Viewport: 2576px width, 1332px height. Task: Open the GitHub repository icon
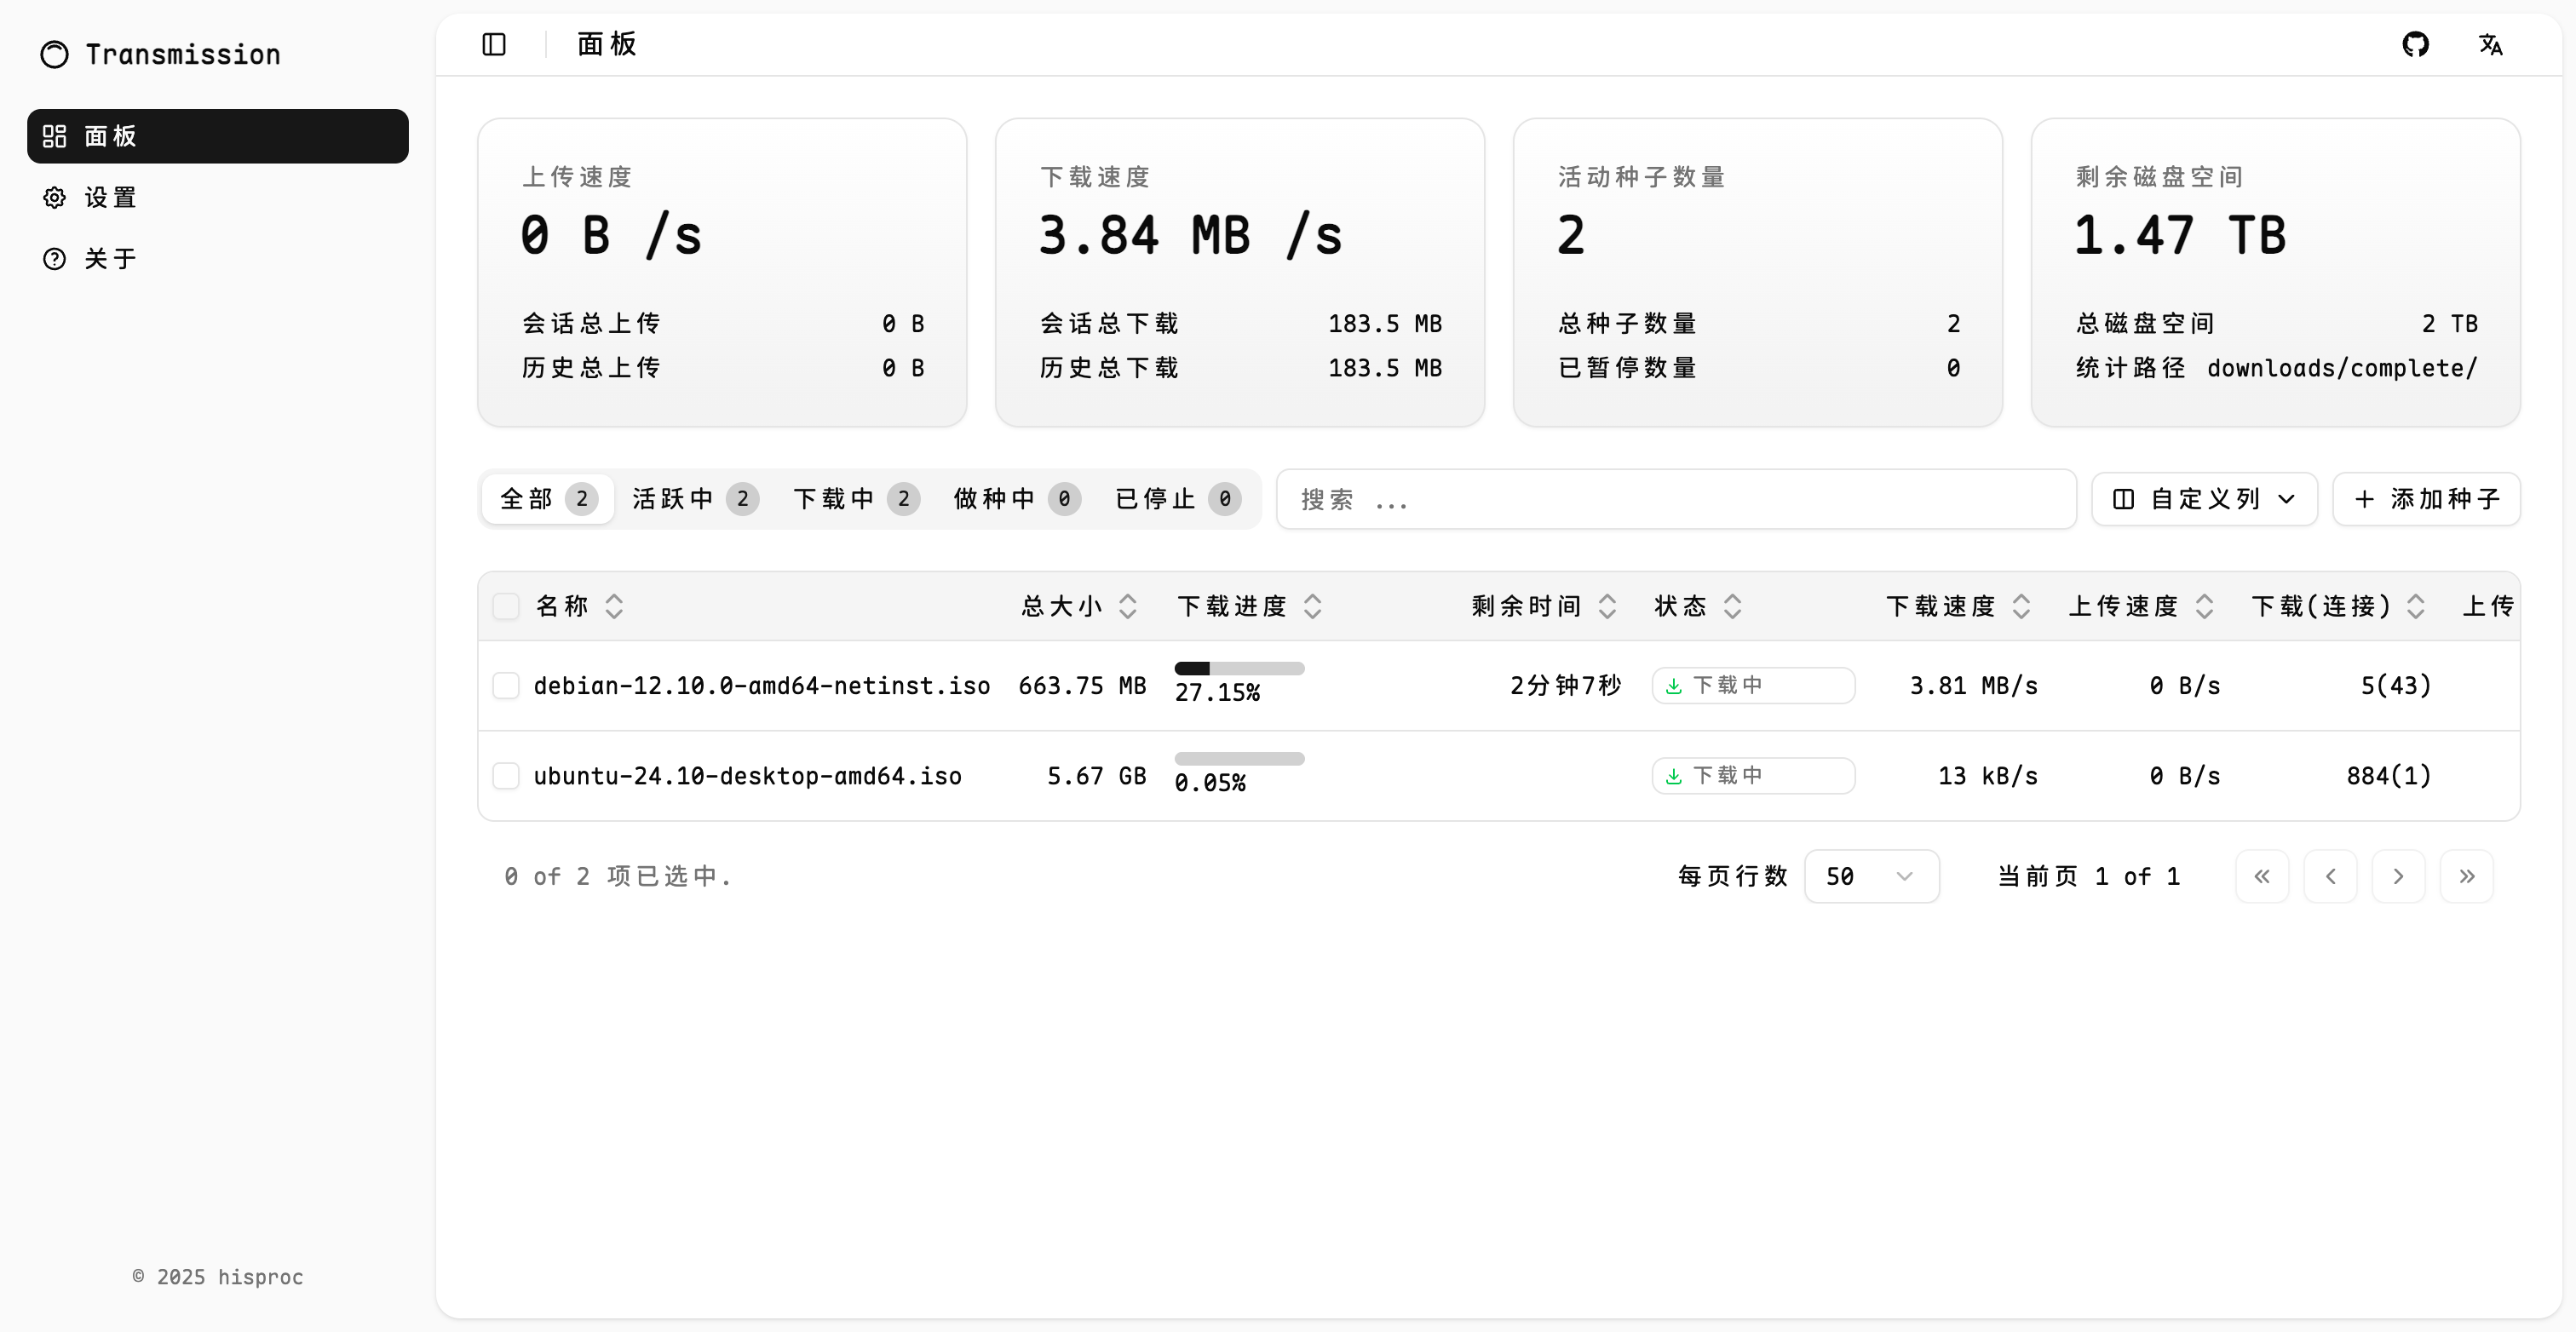(x=2415, y=44)
